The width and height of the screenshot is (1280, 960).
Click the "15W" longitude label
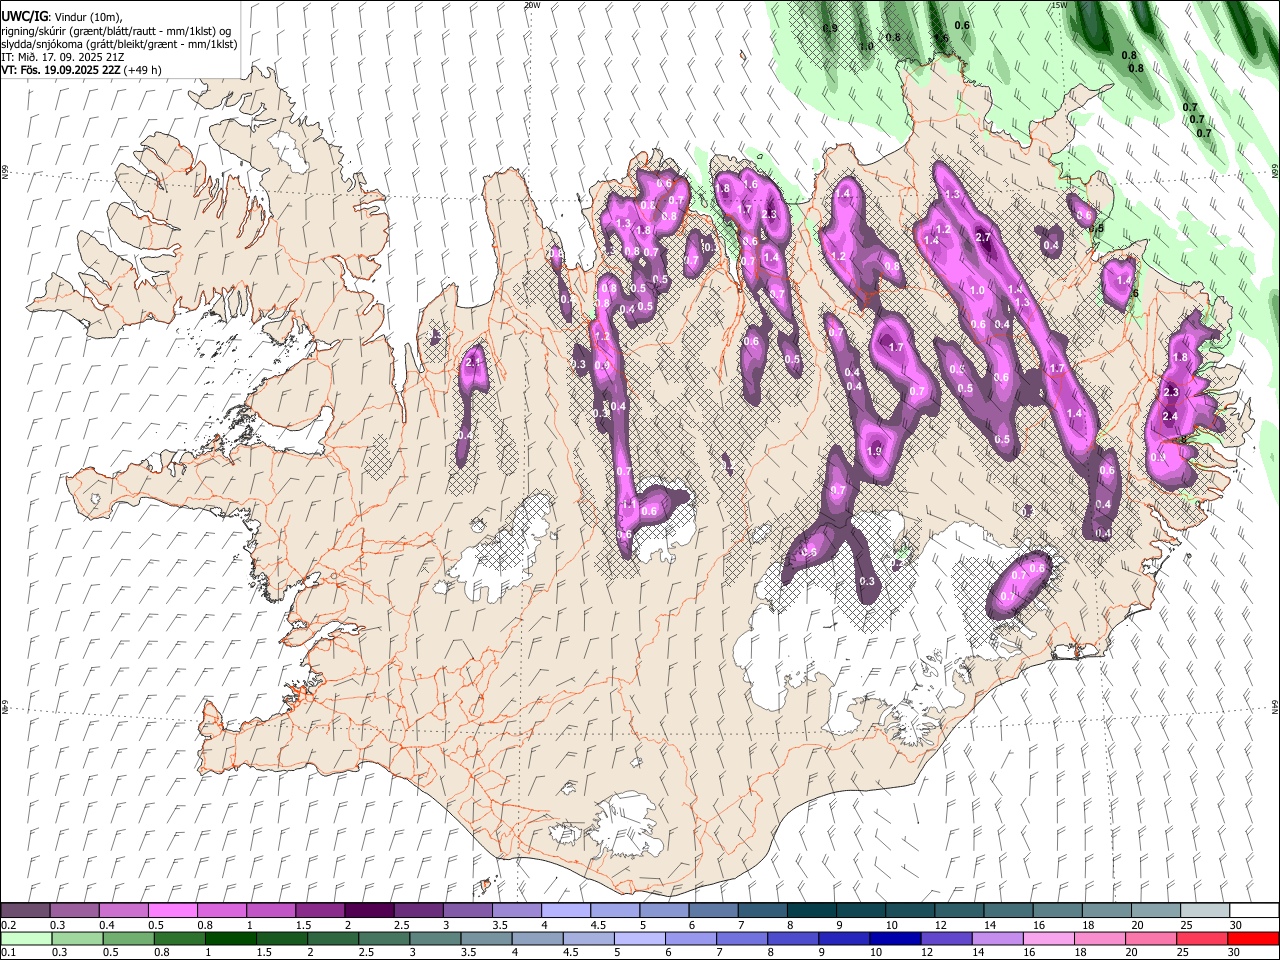click(x=1059, y=5)
